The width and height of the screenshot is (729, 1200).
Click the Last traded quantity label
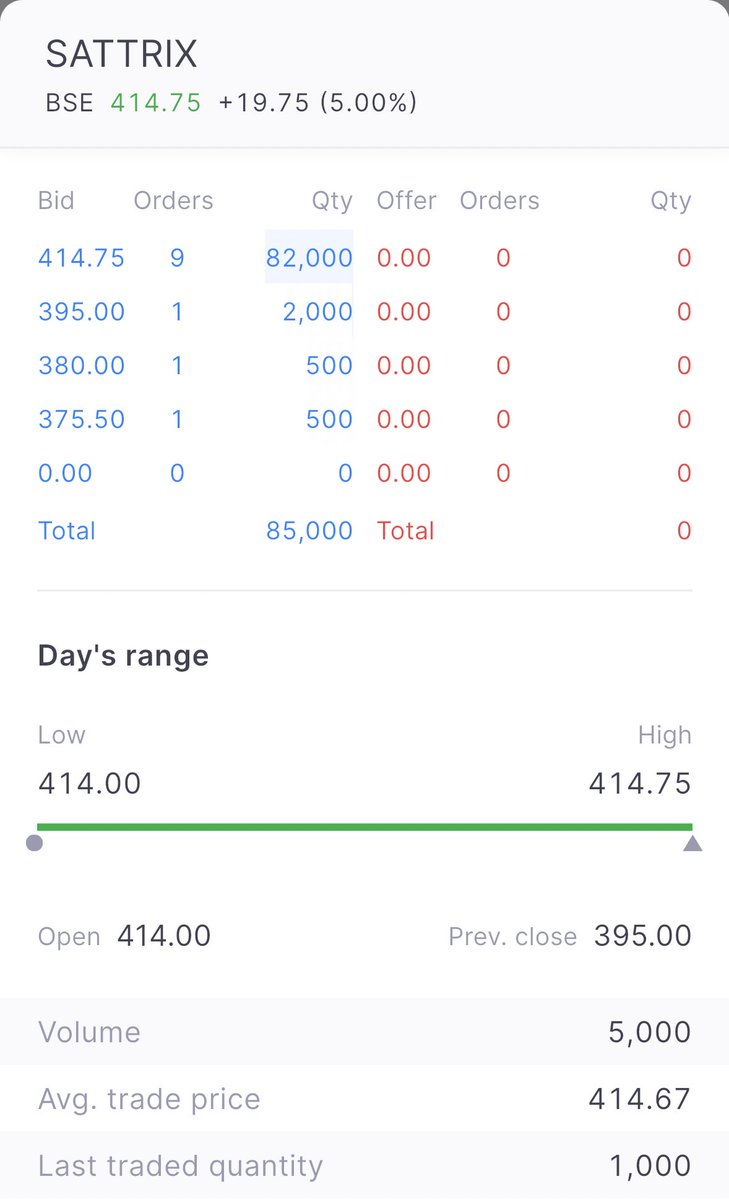point(181,1166)
